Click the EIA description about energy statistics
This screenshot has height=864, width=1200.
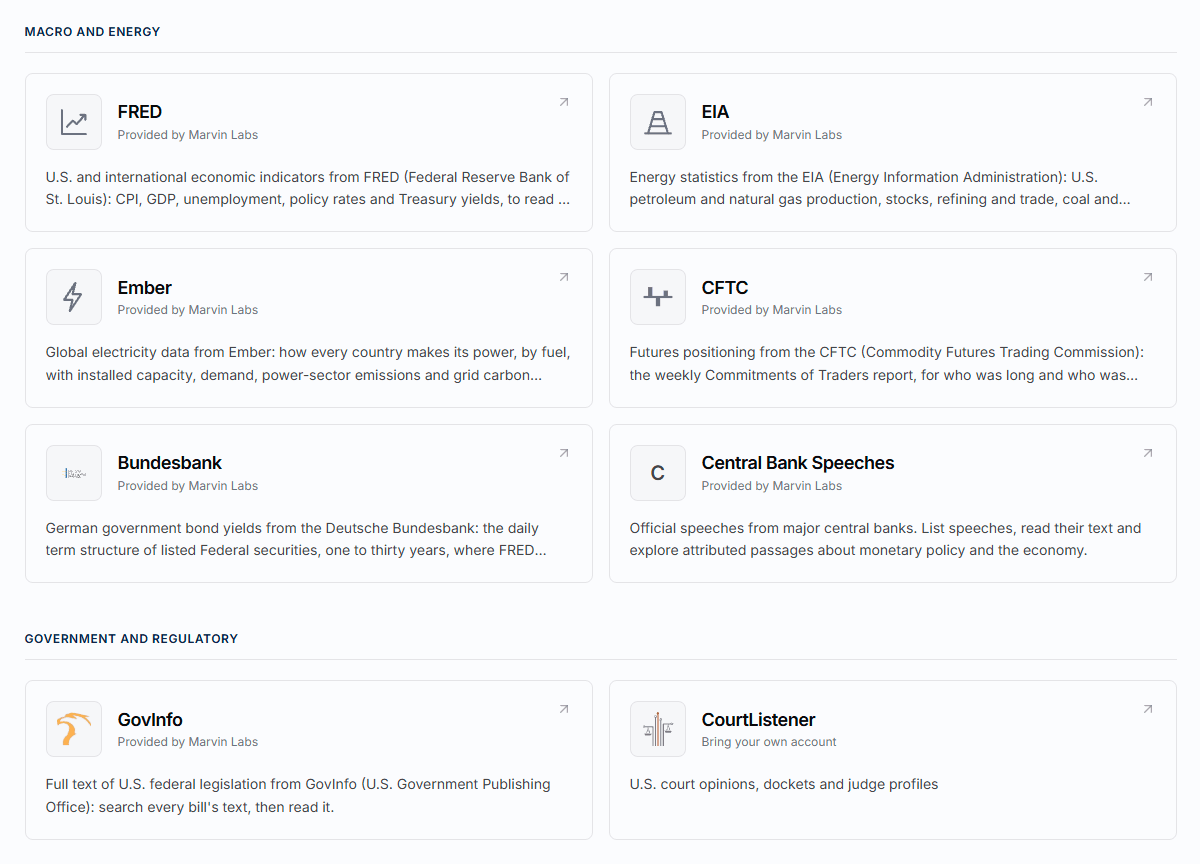click(880, 188)
